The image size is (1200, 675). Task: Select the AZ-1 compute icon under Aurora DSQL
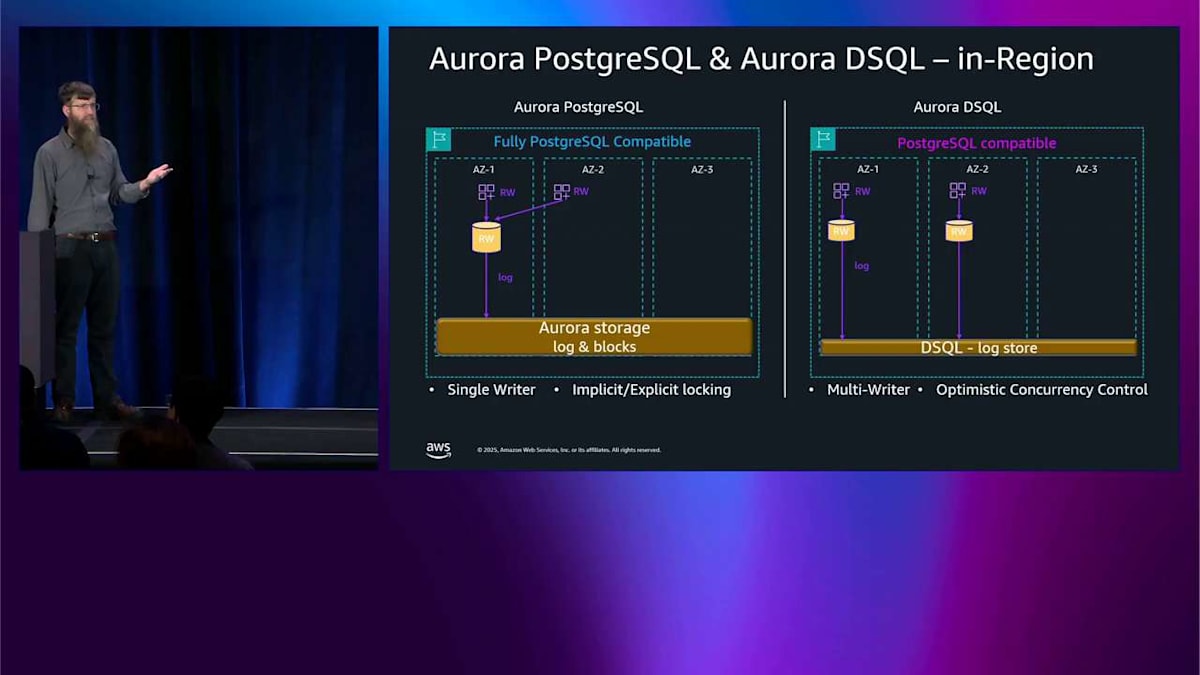pos(841,191)
